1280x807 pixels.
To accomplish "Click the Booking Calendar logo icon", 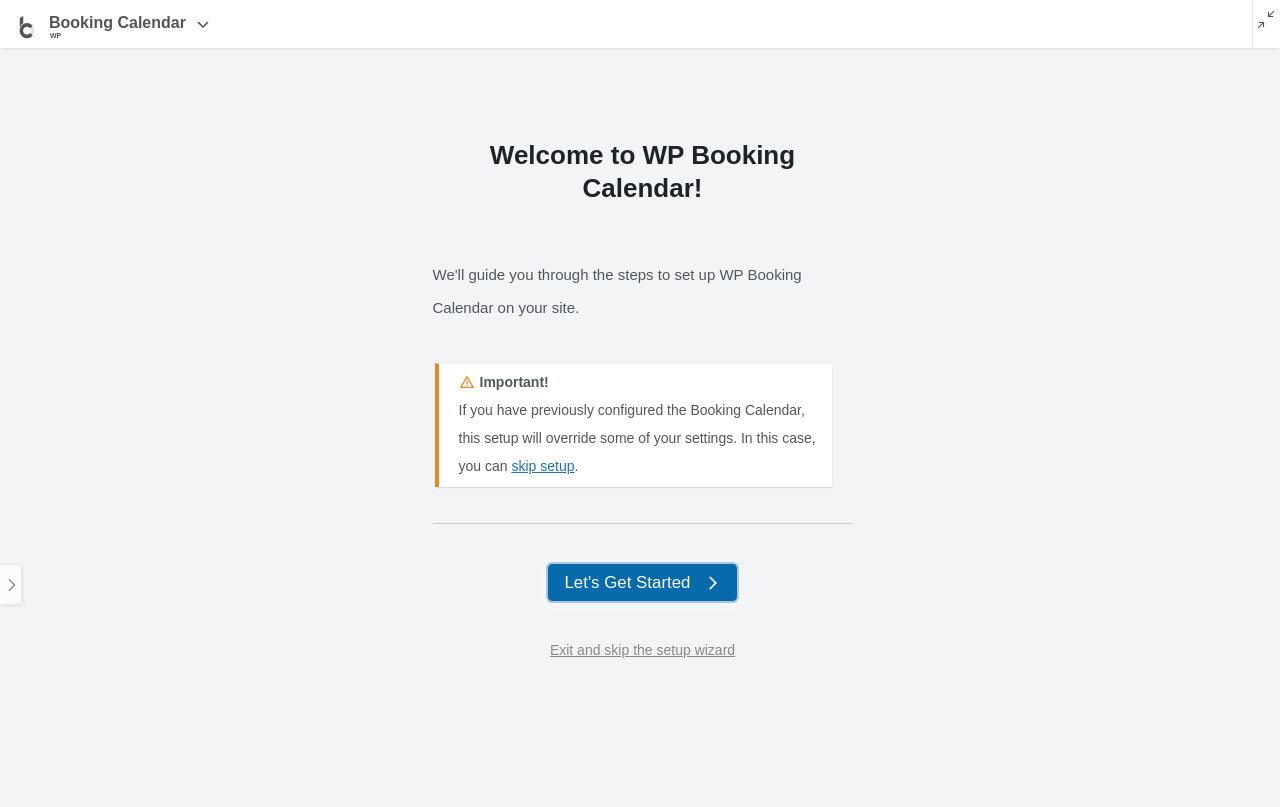I will pos(27,26).
